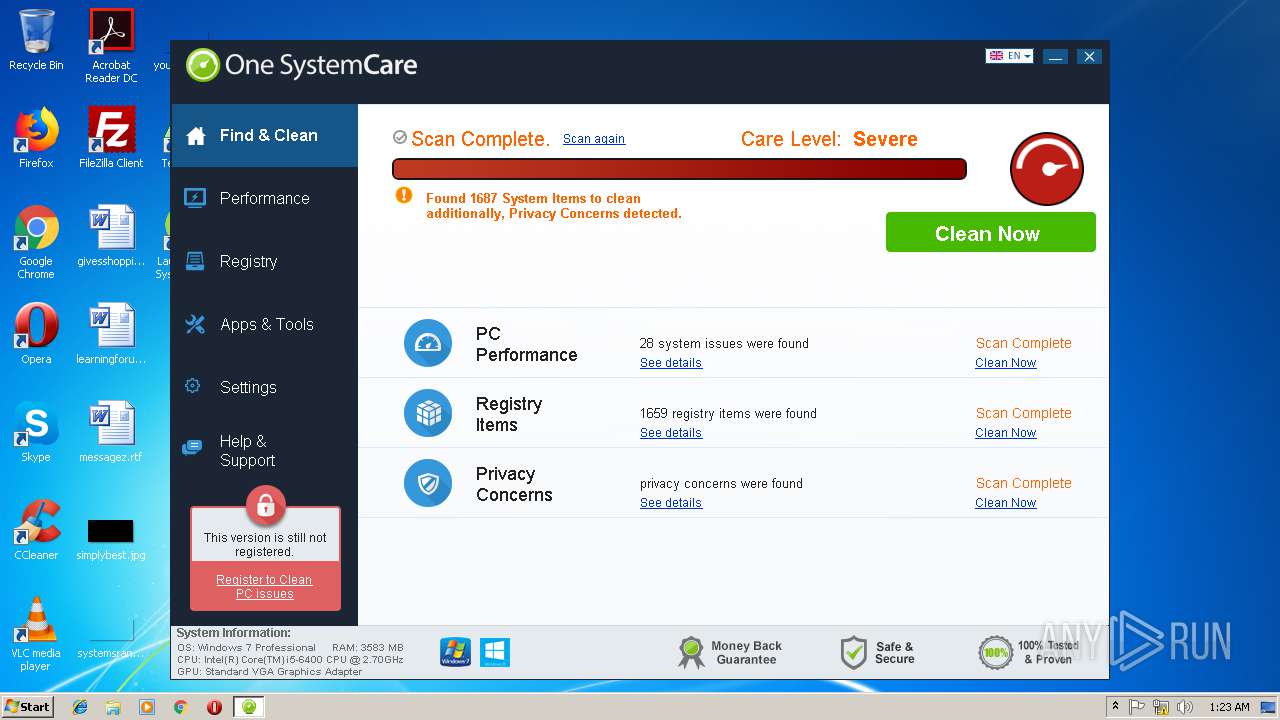Go to Apps & Tools

click(264, 324)
